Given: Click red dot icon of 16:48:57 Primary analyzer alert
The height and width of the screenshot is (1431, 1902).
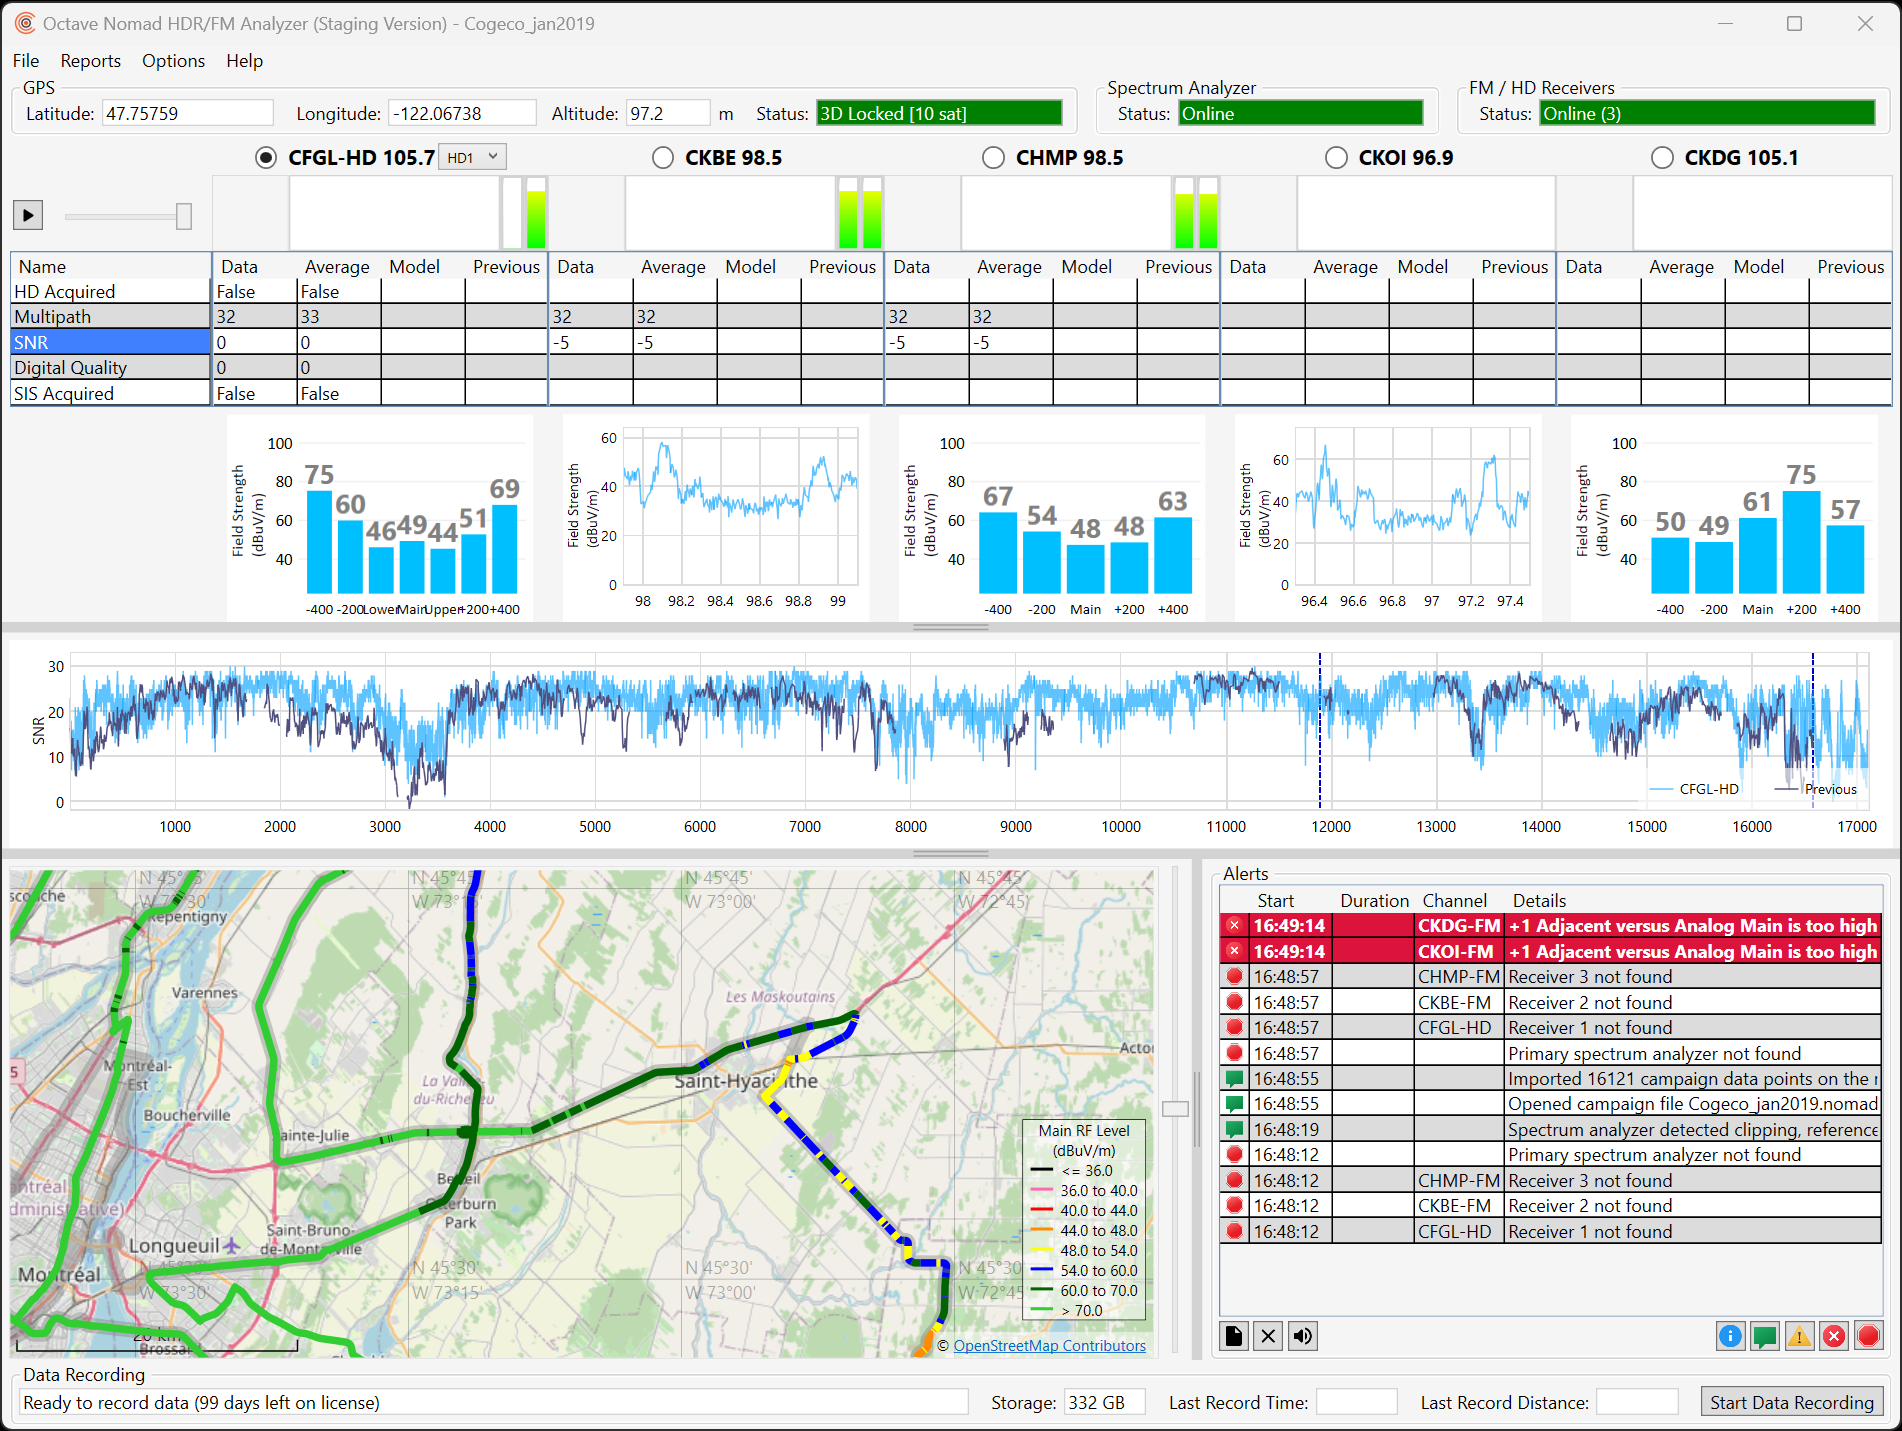Looking at the screenshot, I should [1234, 1053].
